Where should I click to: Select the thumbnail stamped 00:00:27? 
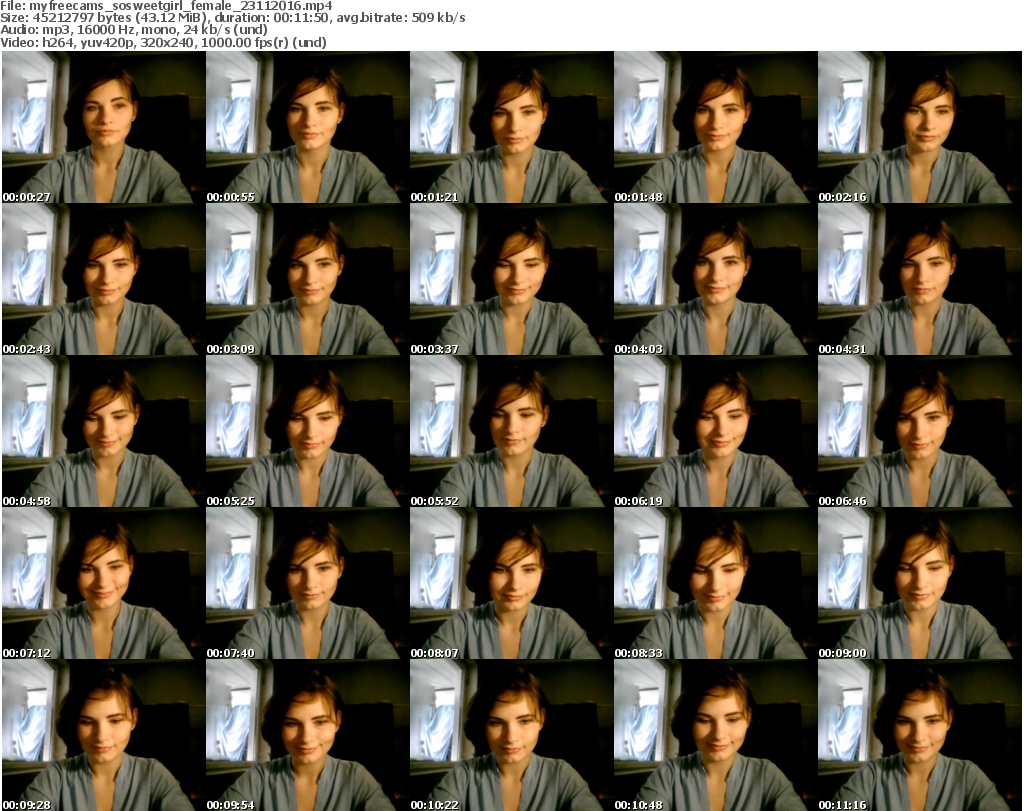tap(103, 127)
